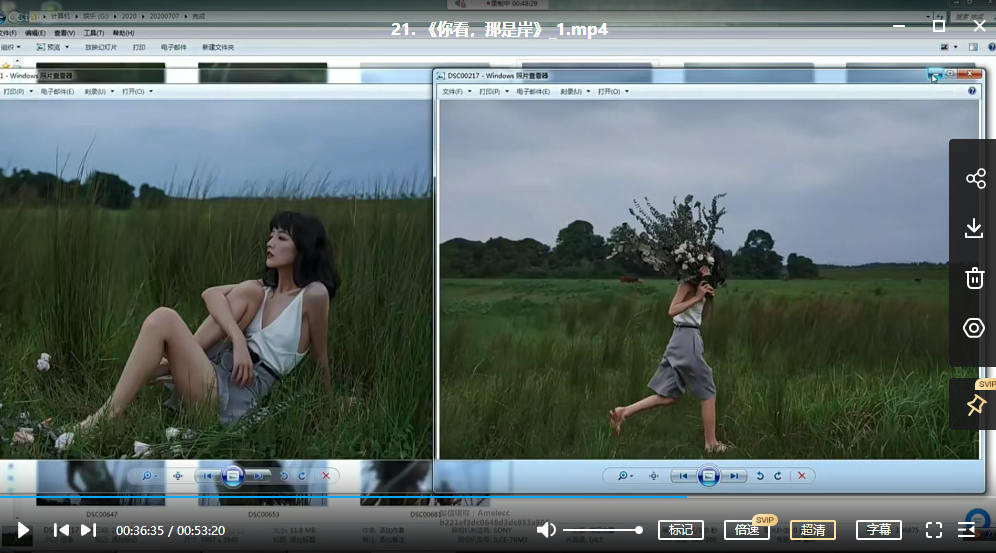The image size is (996, 553).
Task: Open the 字幕 subtitles button
Action: point(879,530)
